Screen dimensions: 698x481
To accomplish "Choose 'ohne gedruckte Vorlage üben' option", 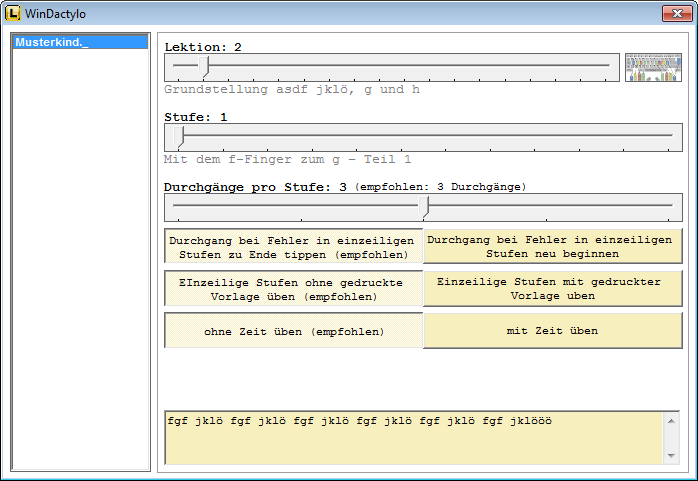I will pos(293,289).
